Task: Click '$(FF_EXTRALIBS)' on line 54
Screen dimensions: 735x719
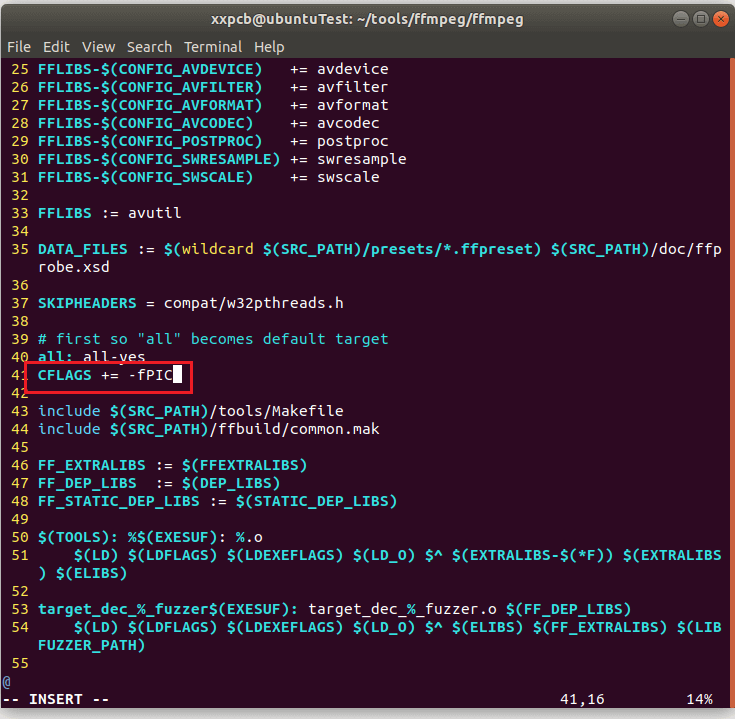Action: coord(600,628)
